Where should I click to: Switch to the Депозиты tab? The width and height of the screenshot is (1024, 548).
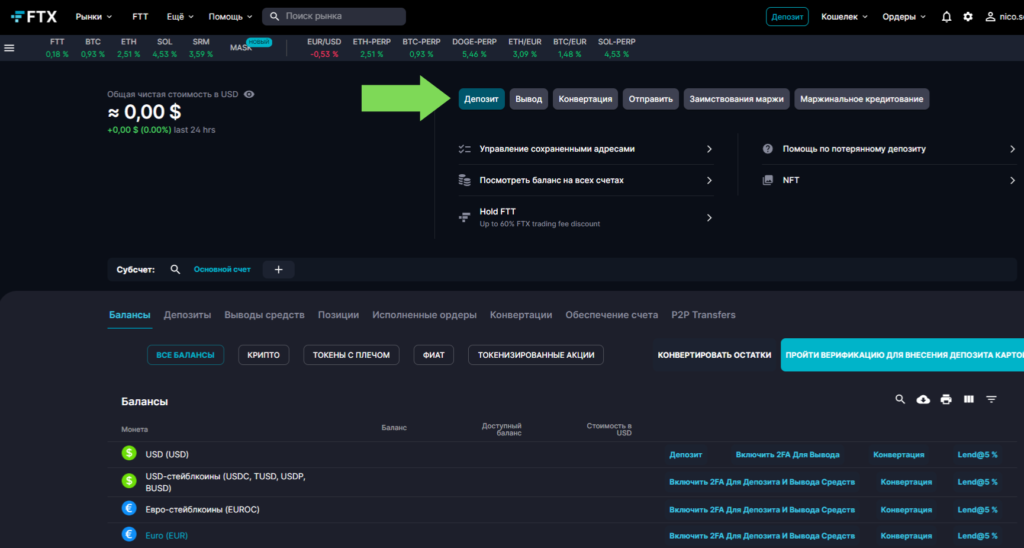point(187,315)
